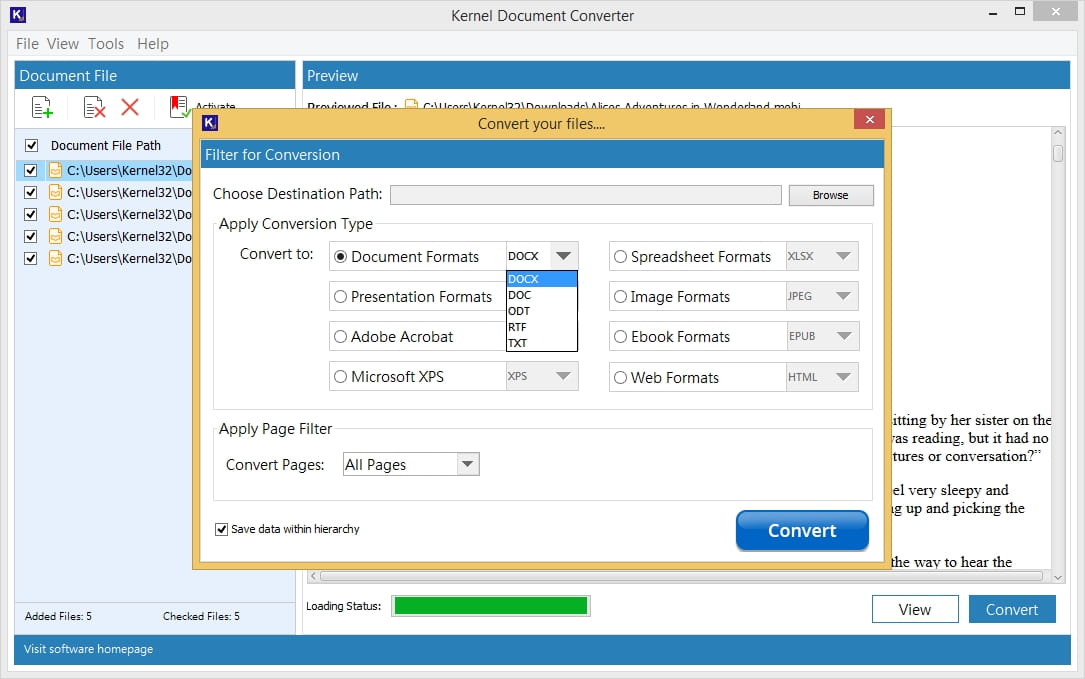The height and width of the screenshot is (679, 1085).
Task: Open the EPUB ebook format dropdown
Action: point(843,336)
